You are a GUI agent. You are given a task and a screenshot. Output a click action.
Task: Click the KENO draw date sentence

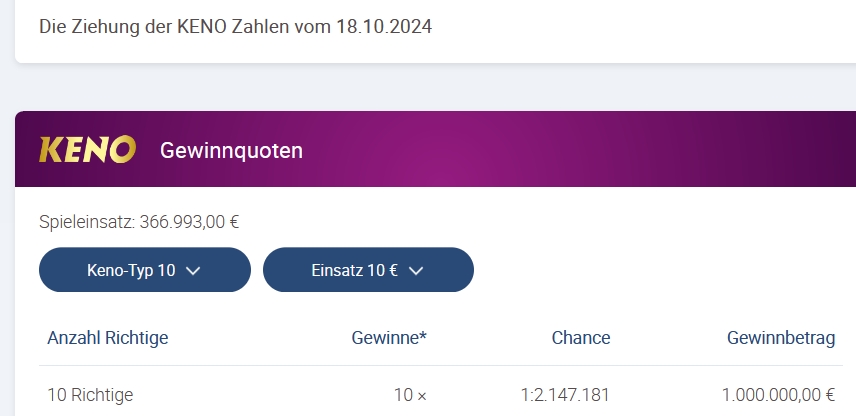[235, 26]
